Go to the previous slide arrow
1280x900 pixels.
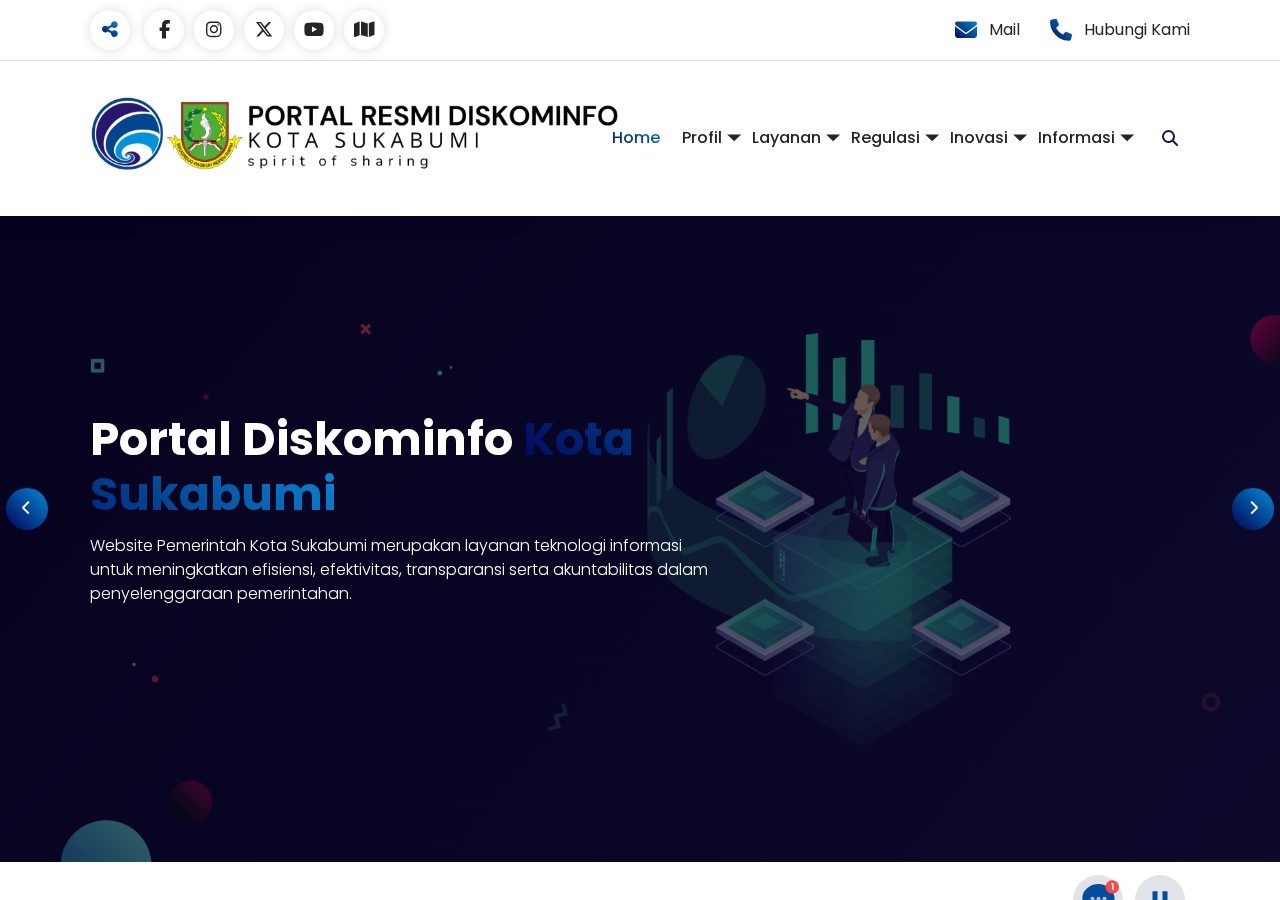click(x=27, y=509)
